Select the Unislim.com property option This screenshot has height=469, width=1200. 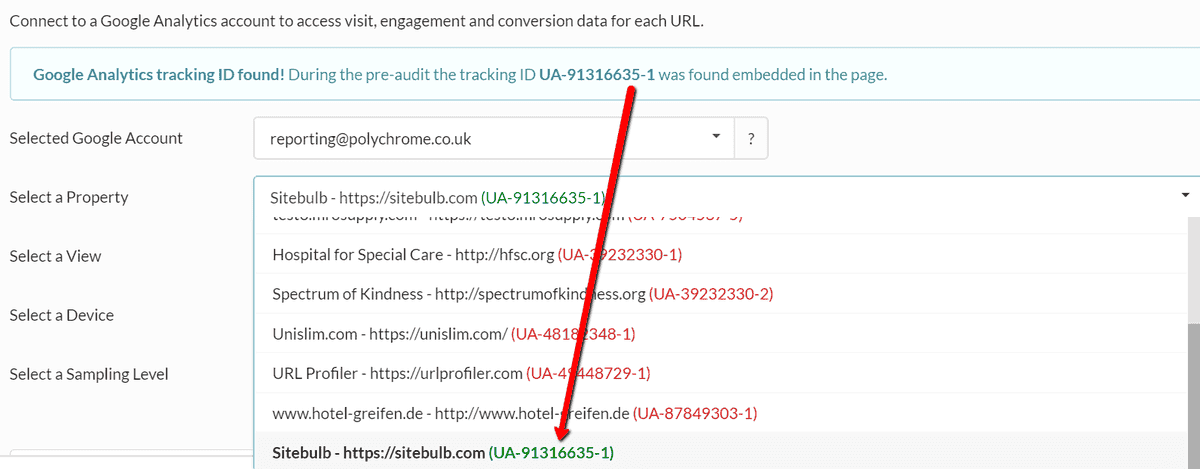720,333
